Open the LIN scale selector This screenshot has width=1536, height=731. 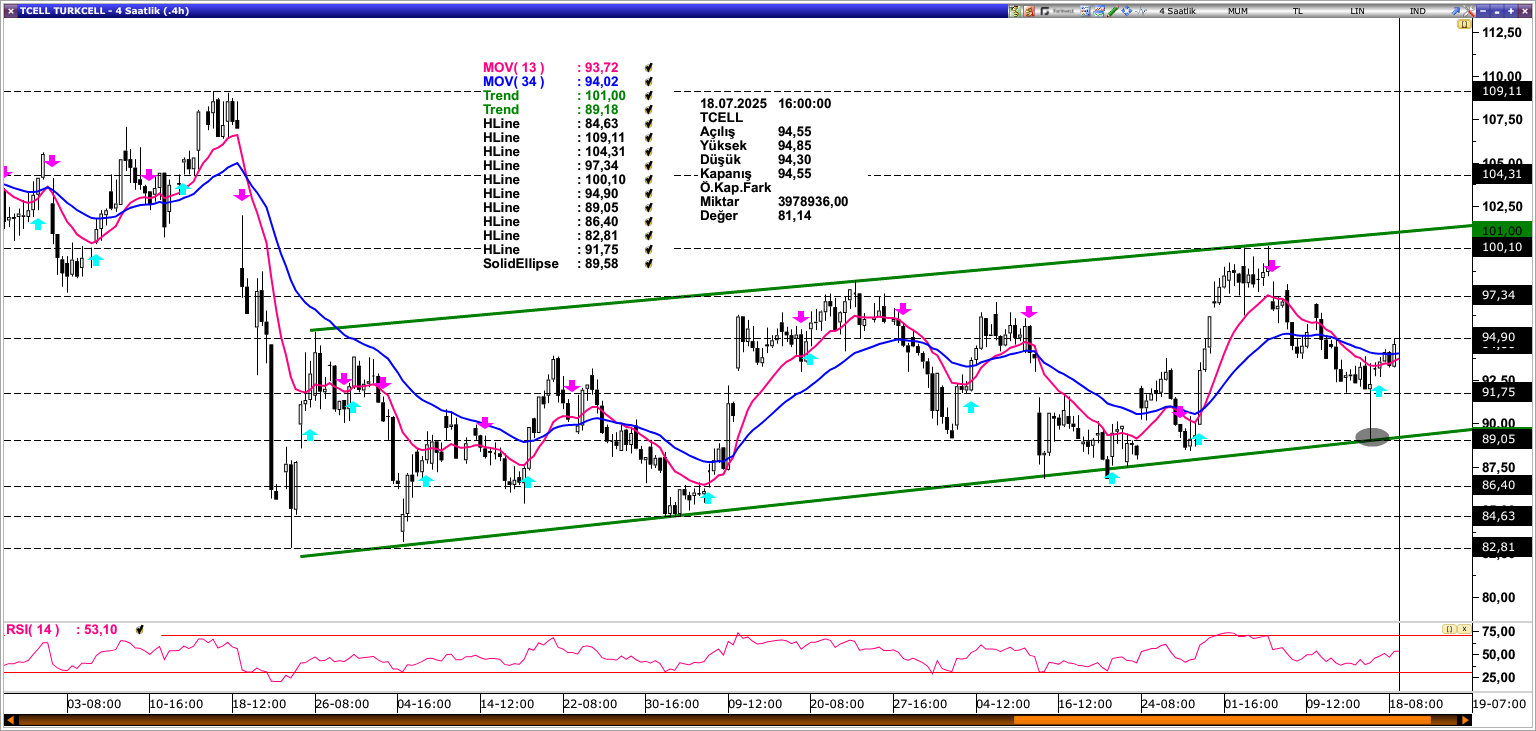[x=1356, y=10]
